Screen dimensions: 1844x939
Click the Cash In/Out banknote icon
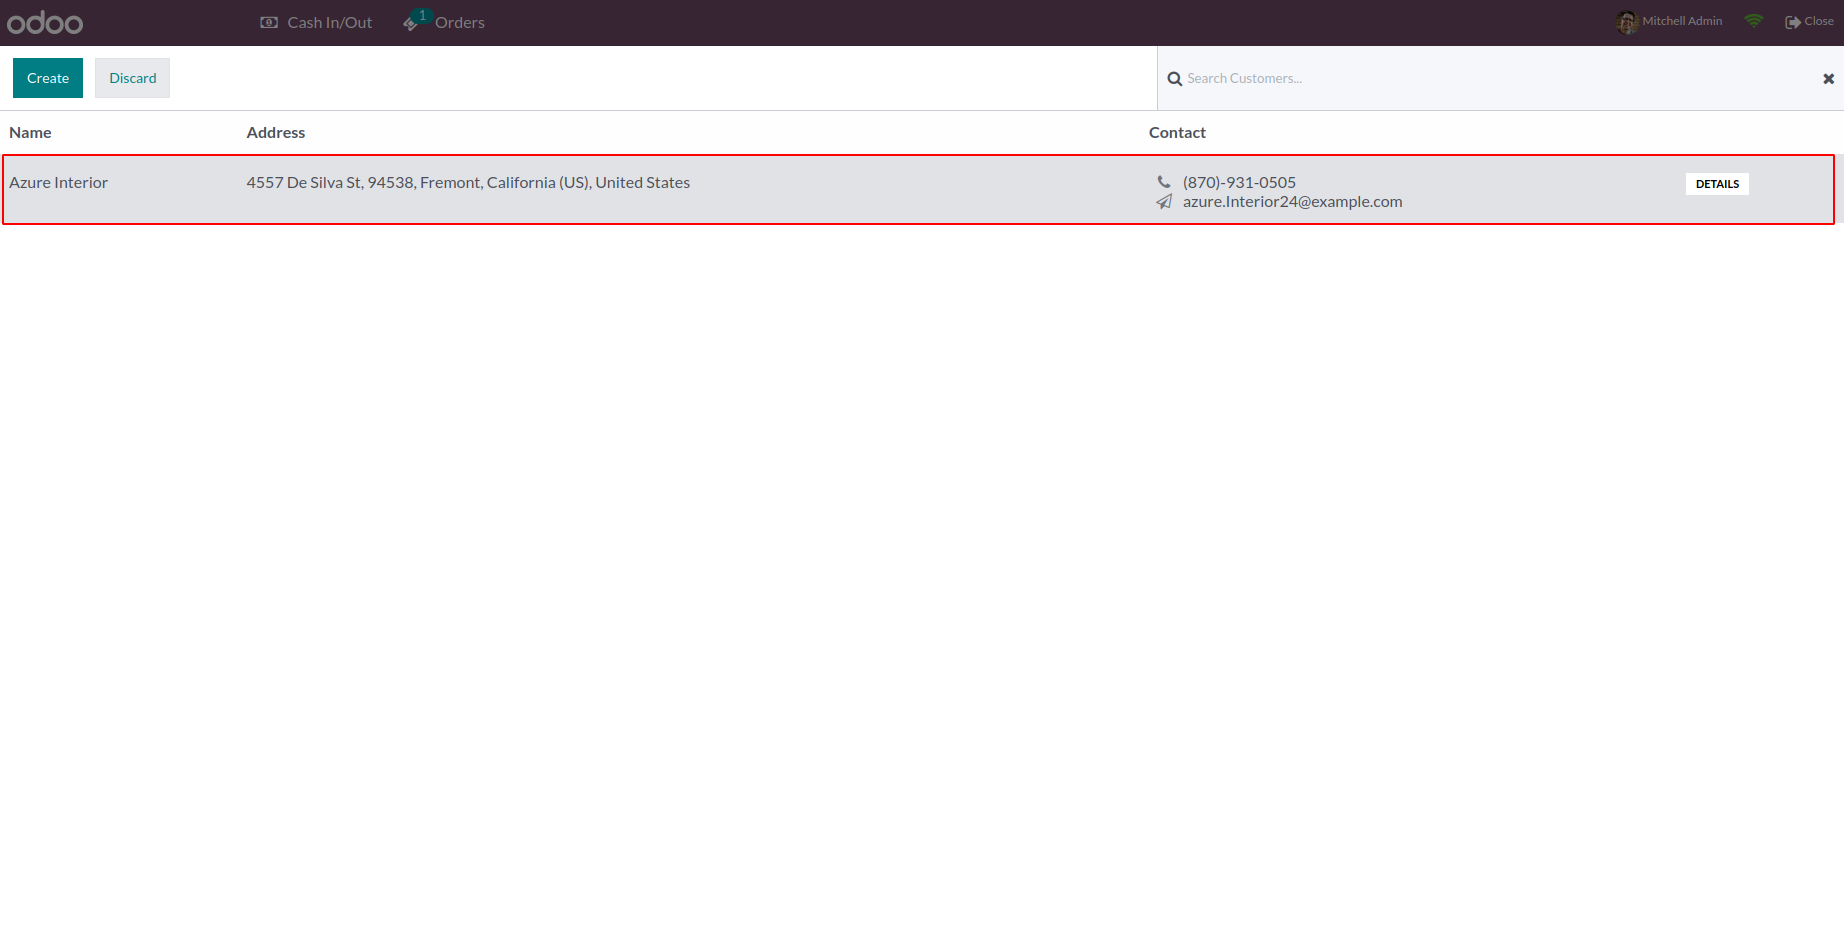pyautogui.click(x=269, y=22)
